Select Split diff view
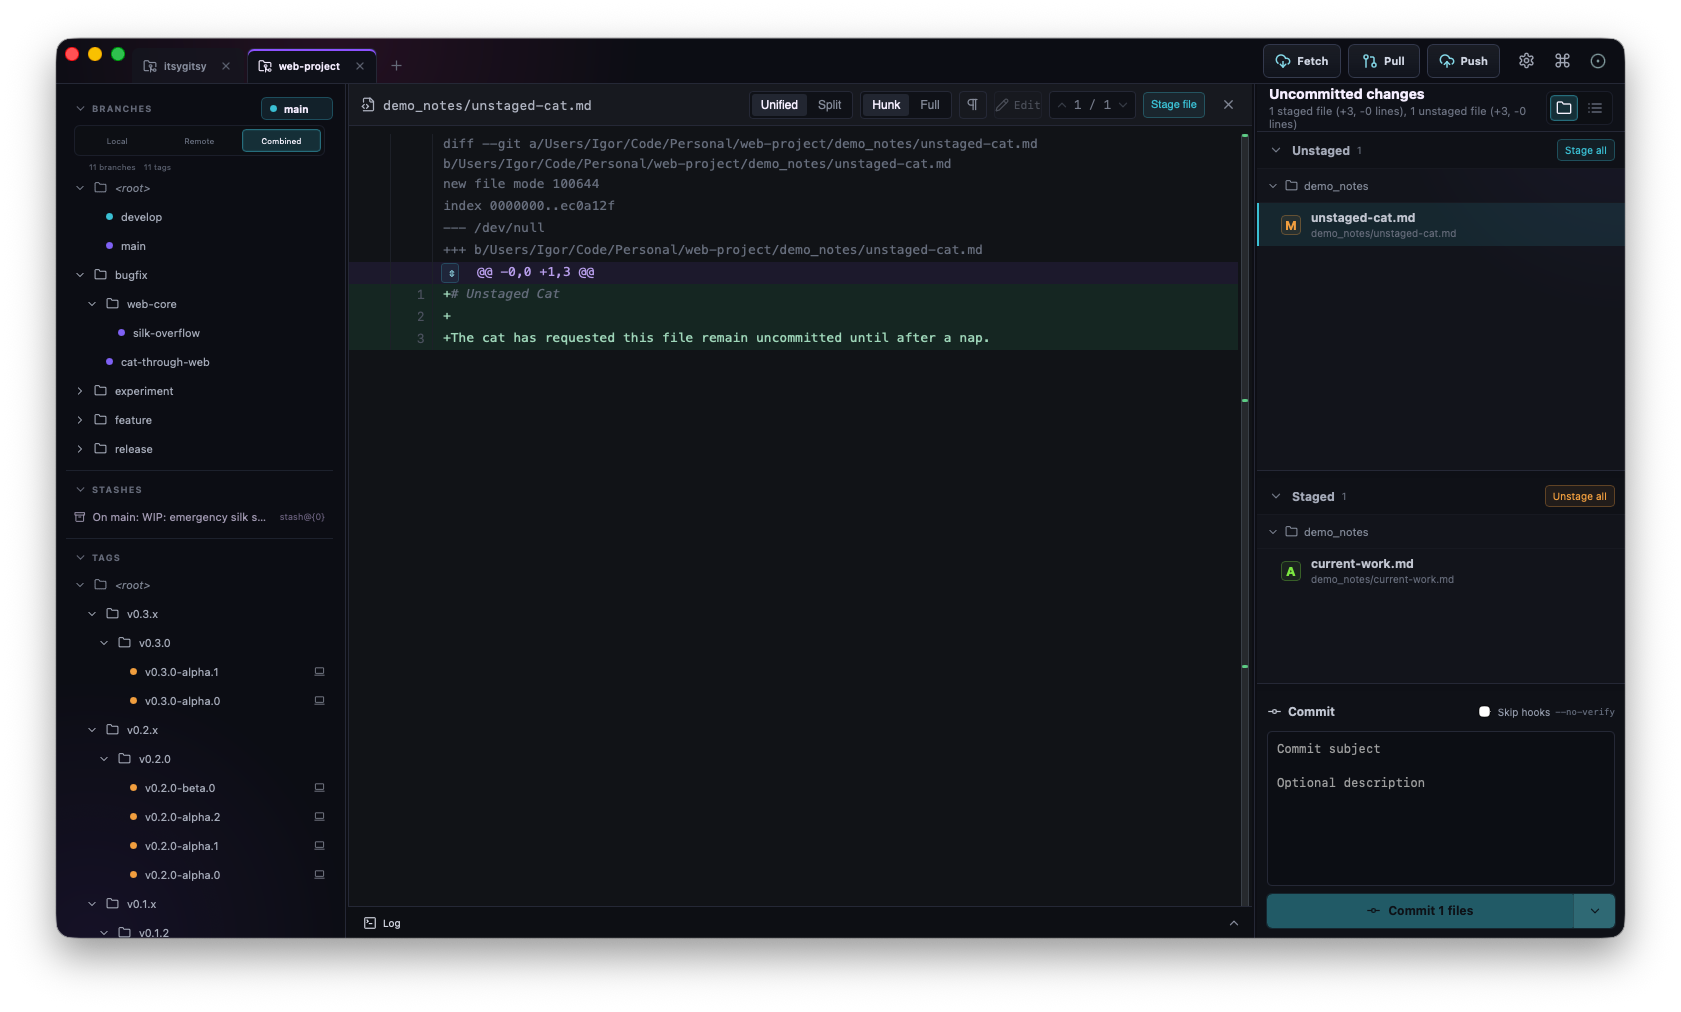The width and height of the screenshot is (1681, 1012). (x=829, y=105)
